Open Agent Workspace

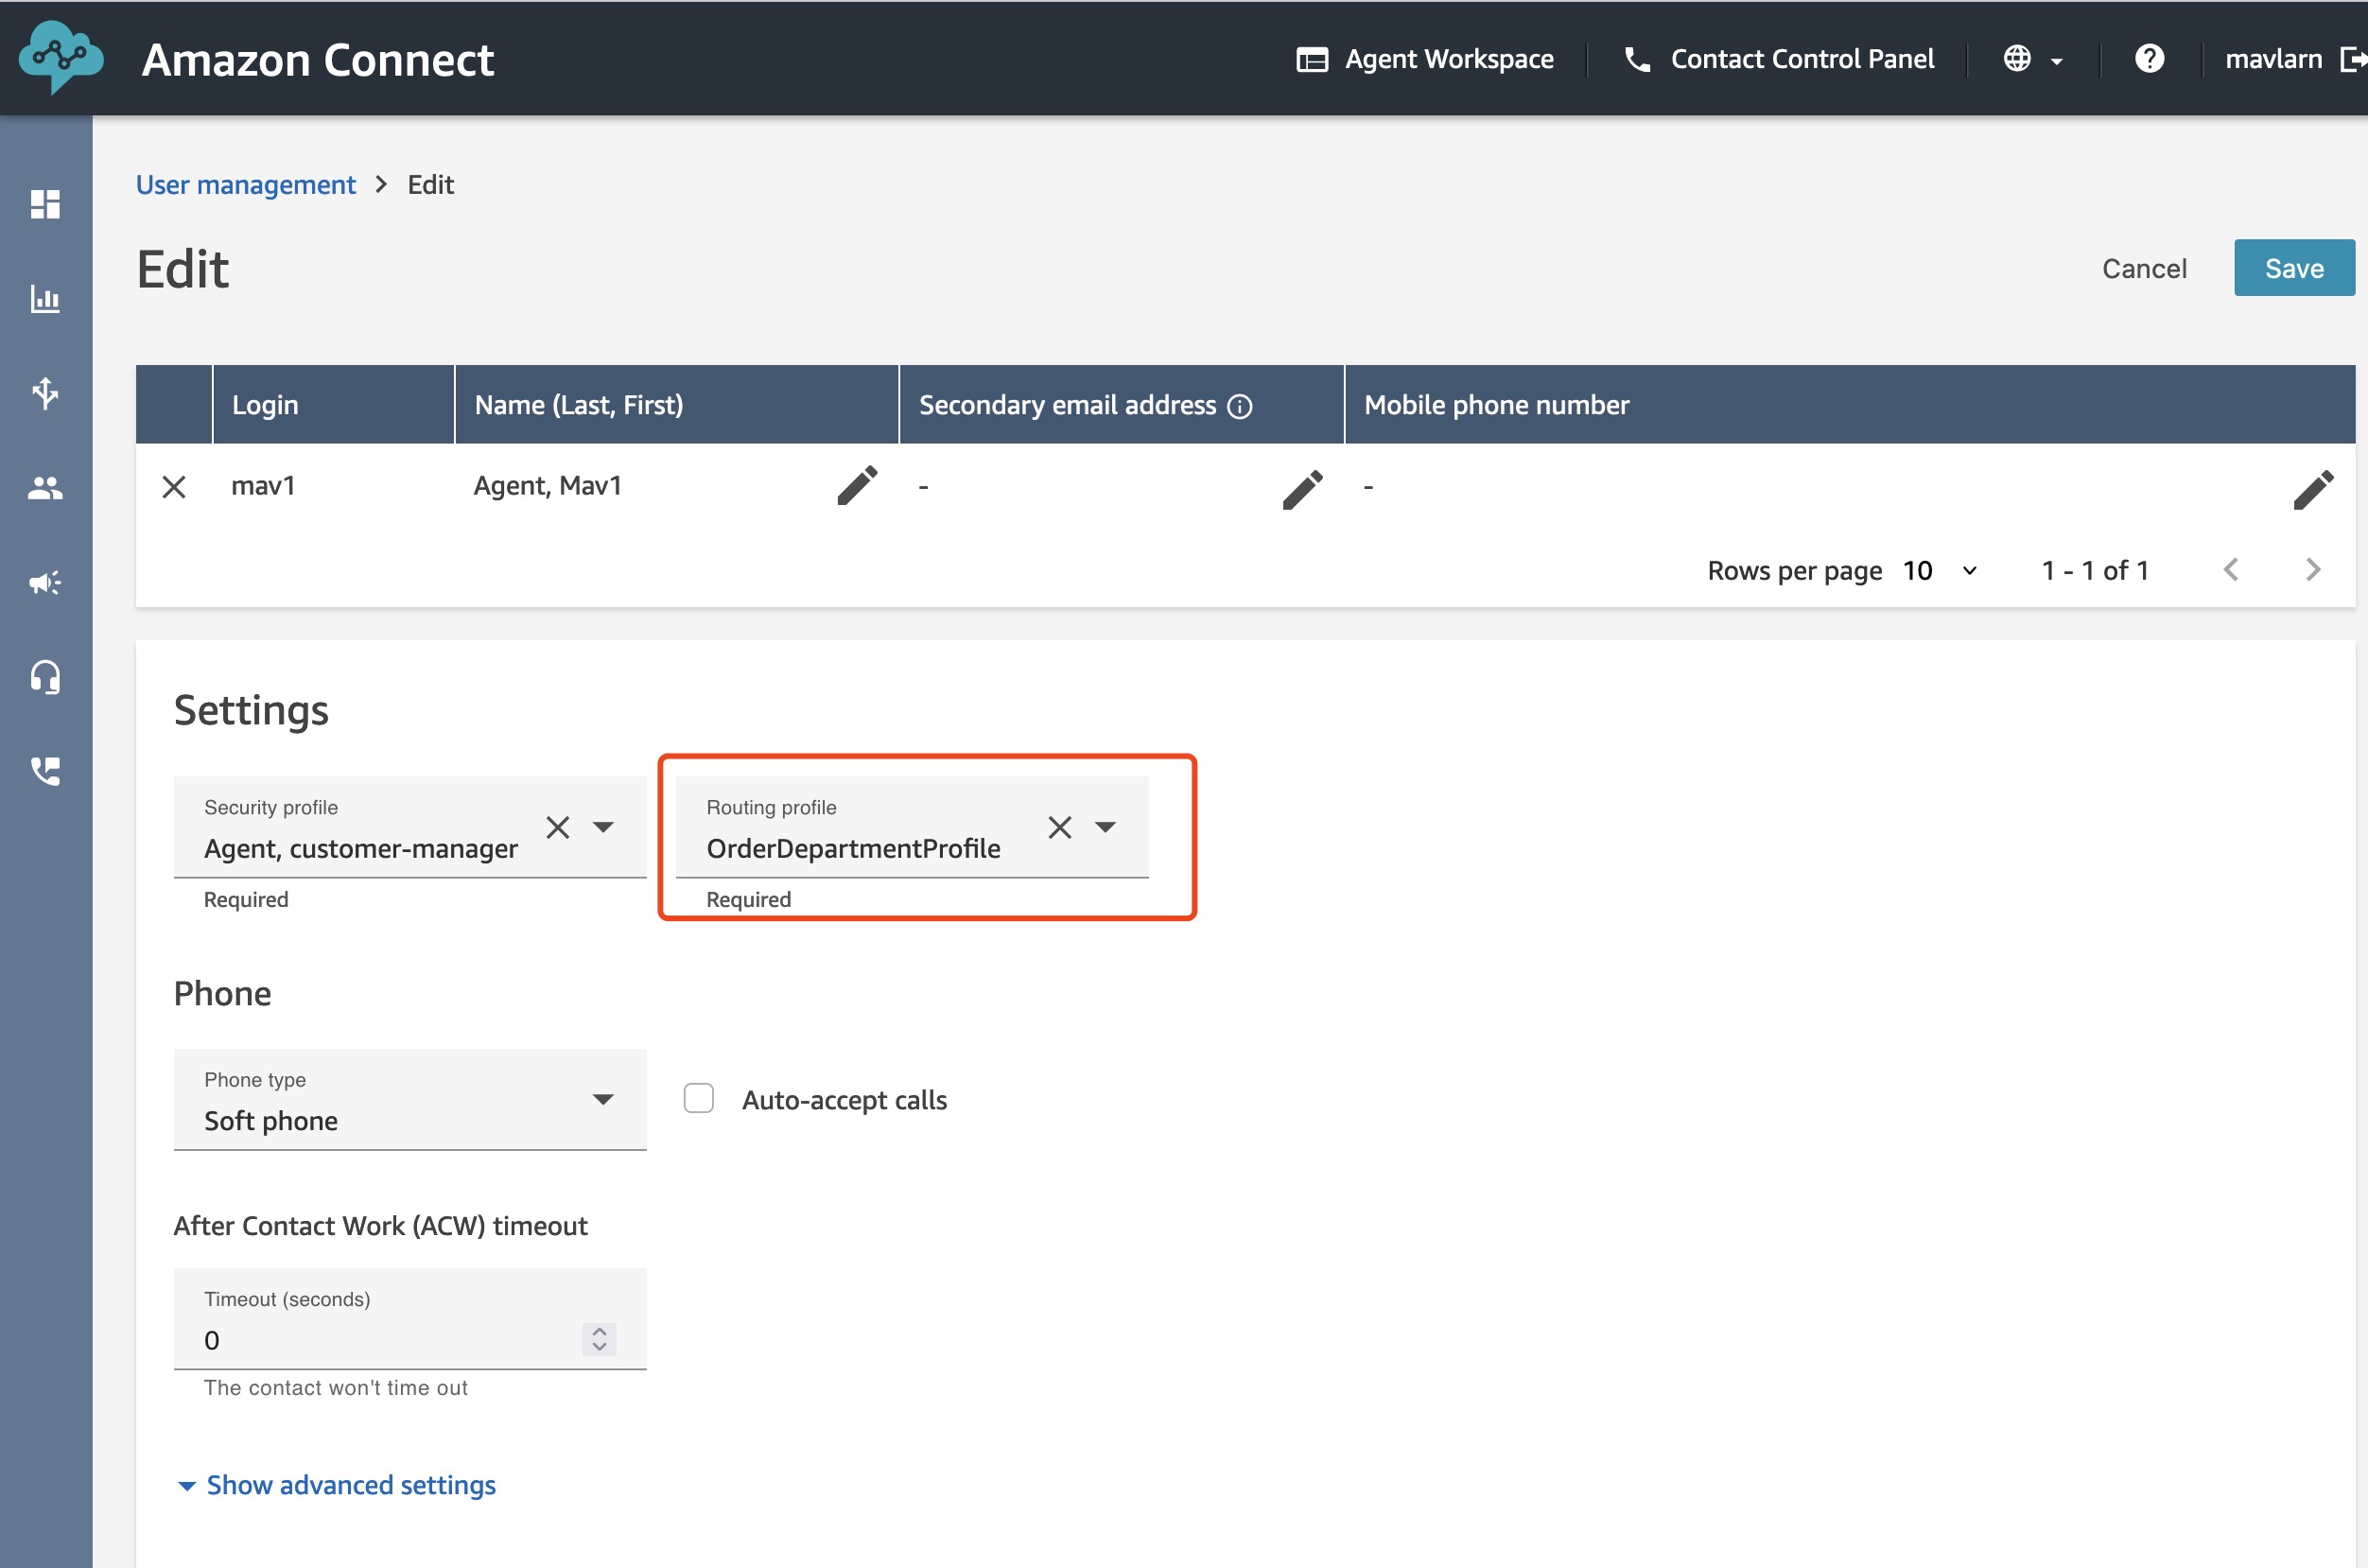pyautogui.click(x=1425, y=59)
